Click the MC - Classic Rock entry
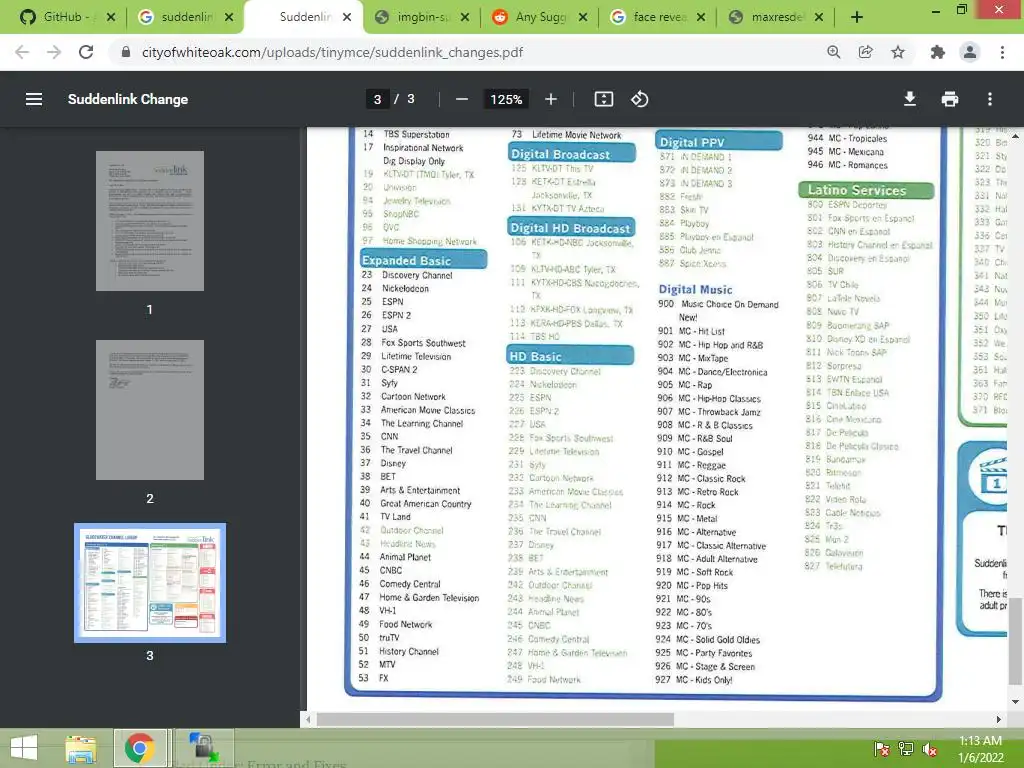 coord(701,478)
